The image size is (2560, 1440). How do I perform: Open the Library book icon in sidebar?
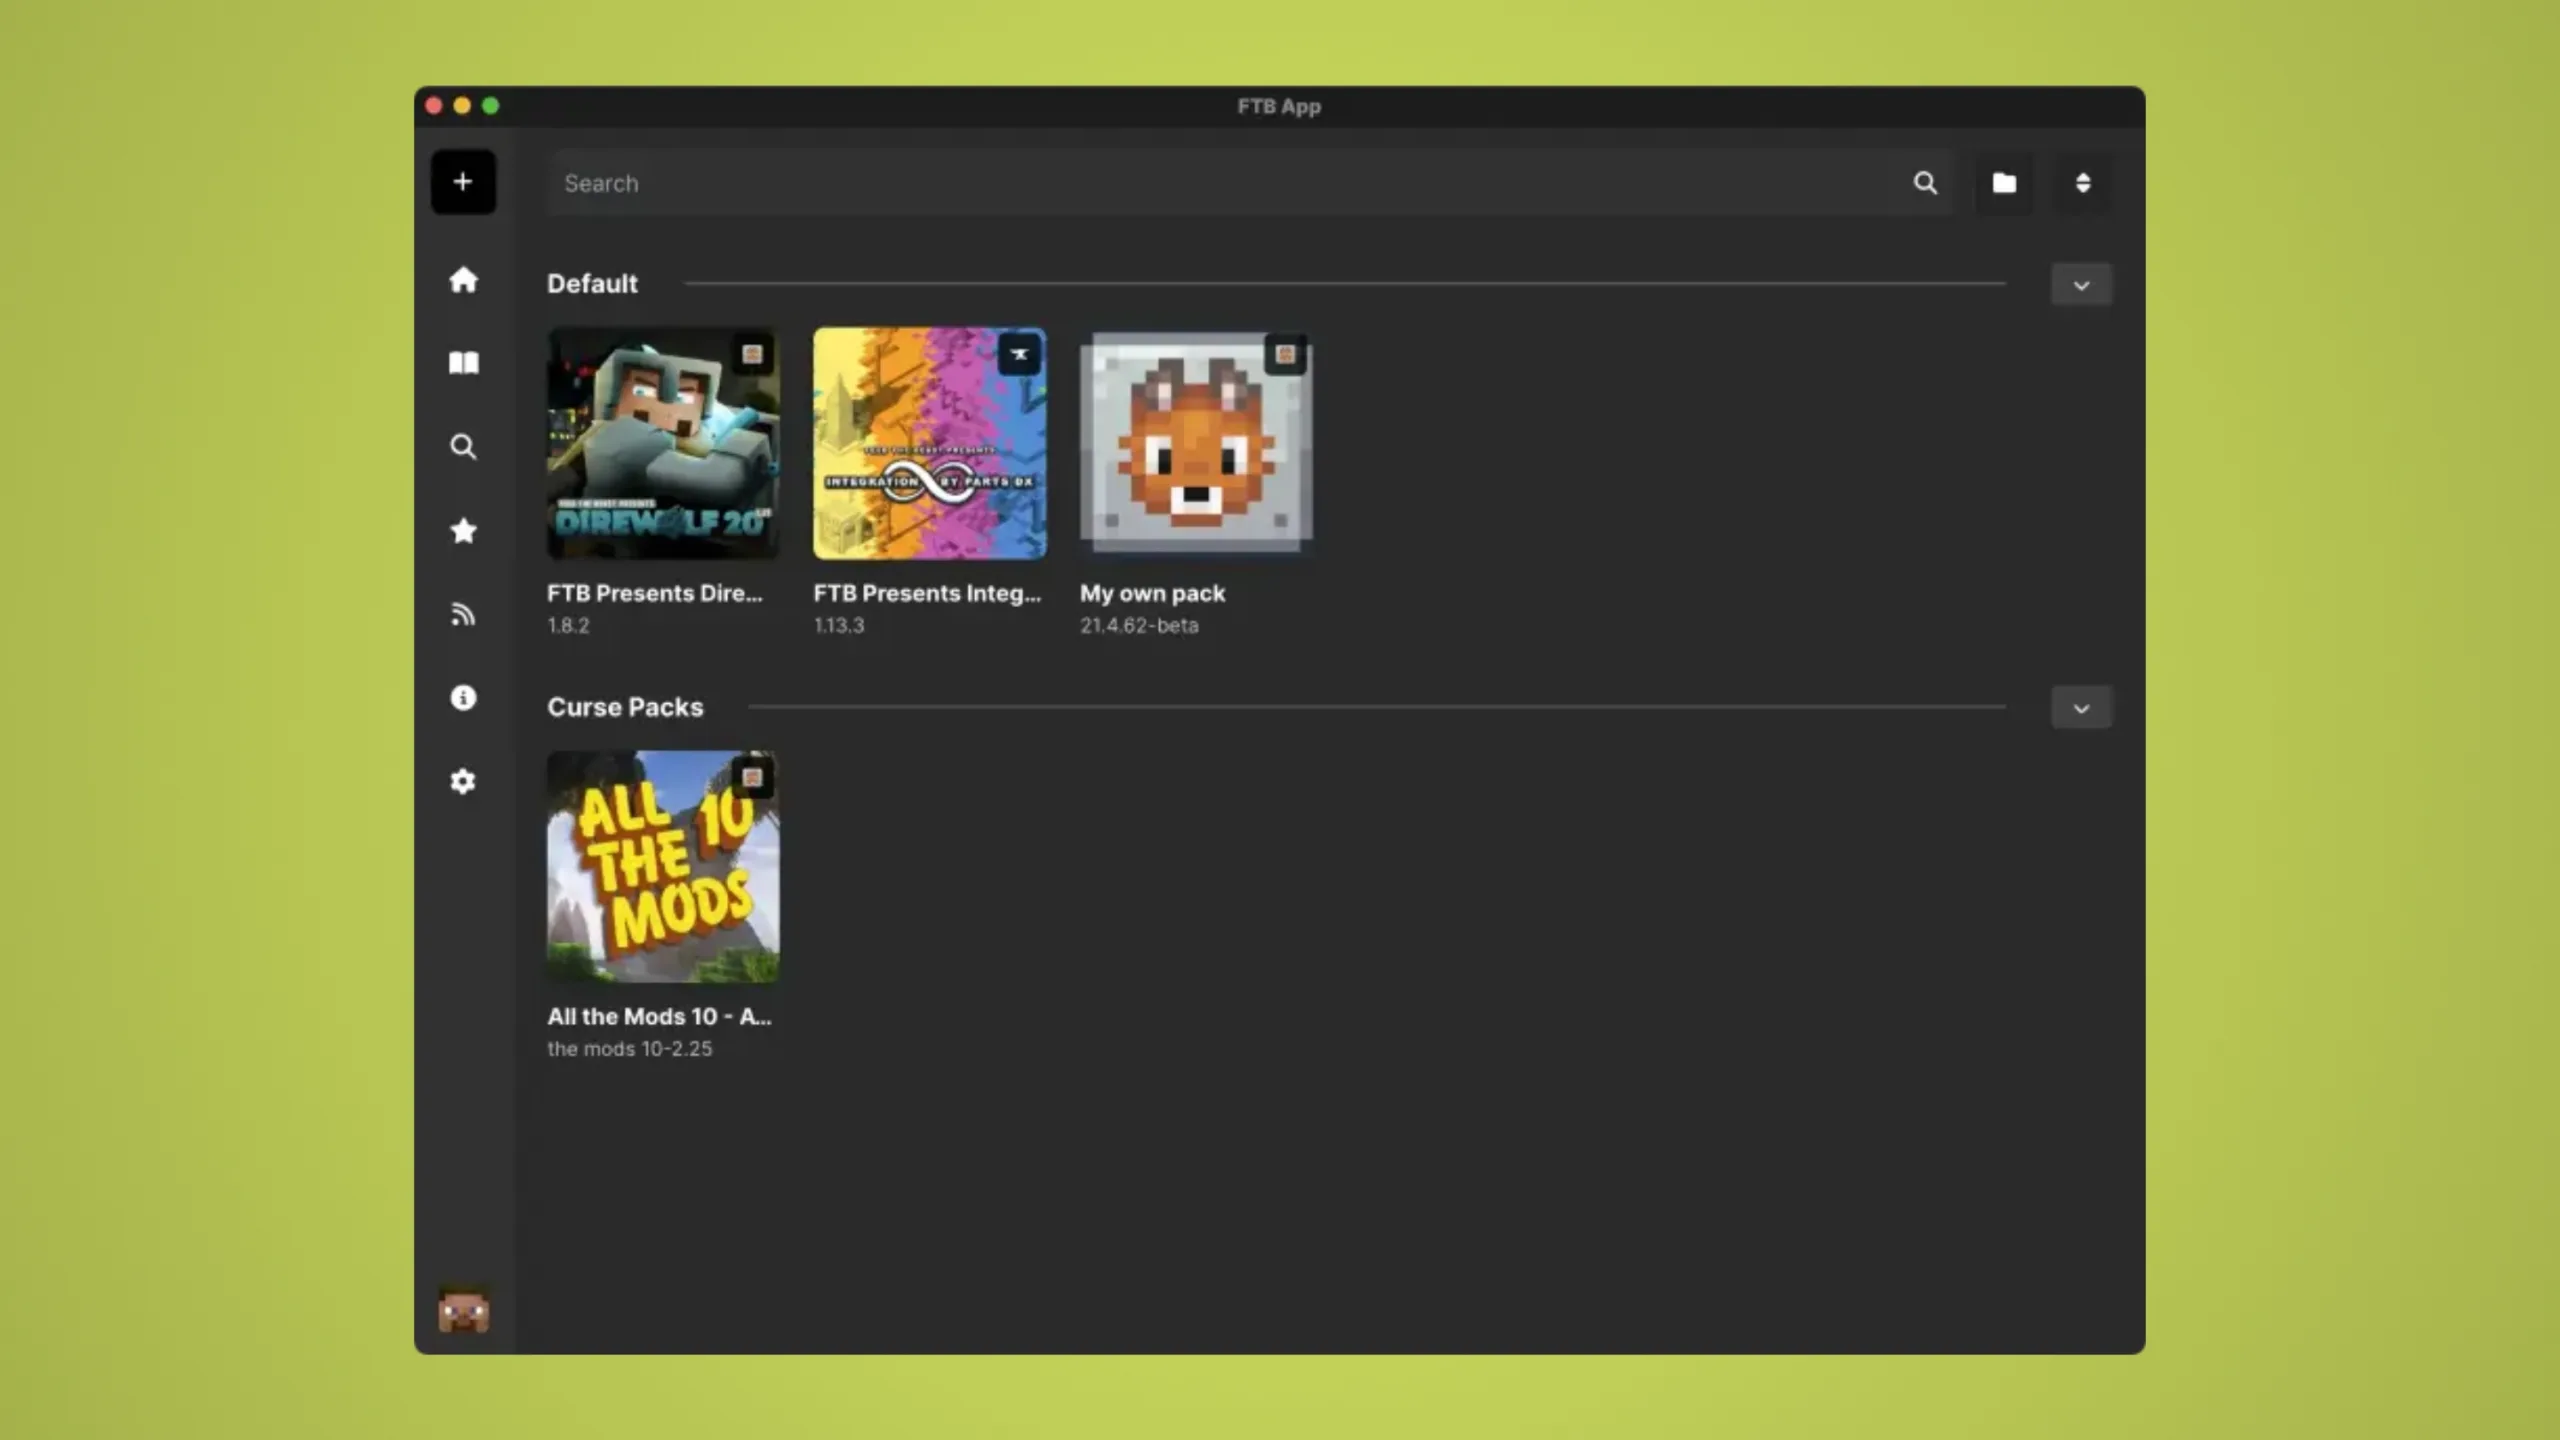tap(463, 363)
